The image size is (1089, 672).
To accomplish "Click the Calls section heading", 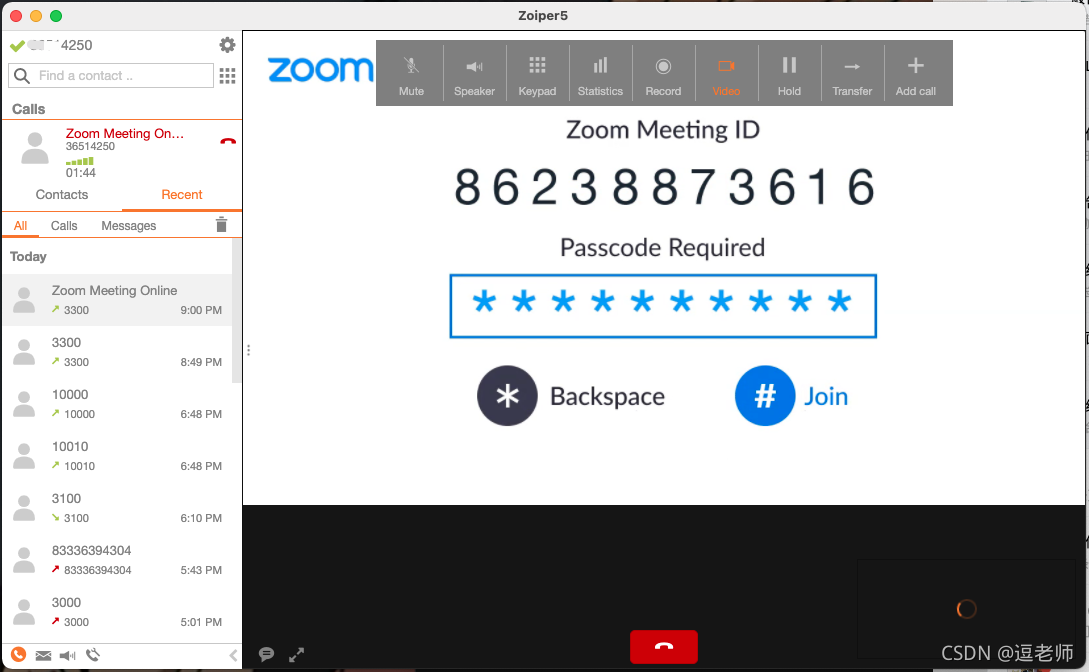I will (x=28, y=109).
